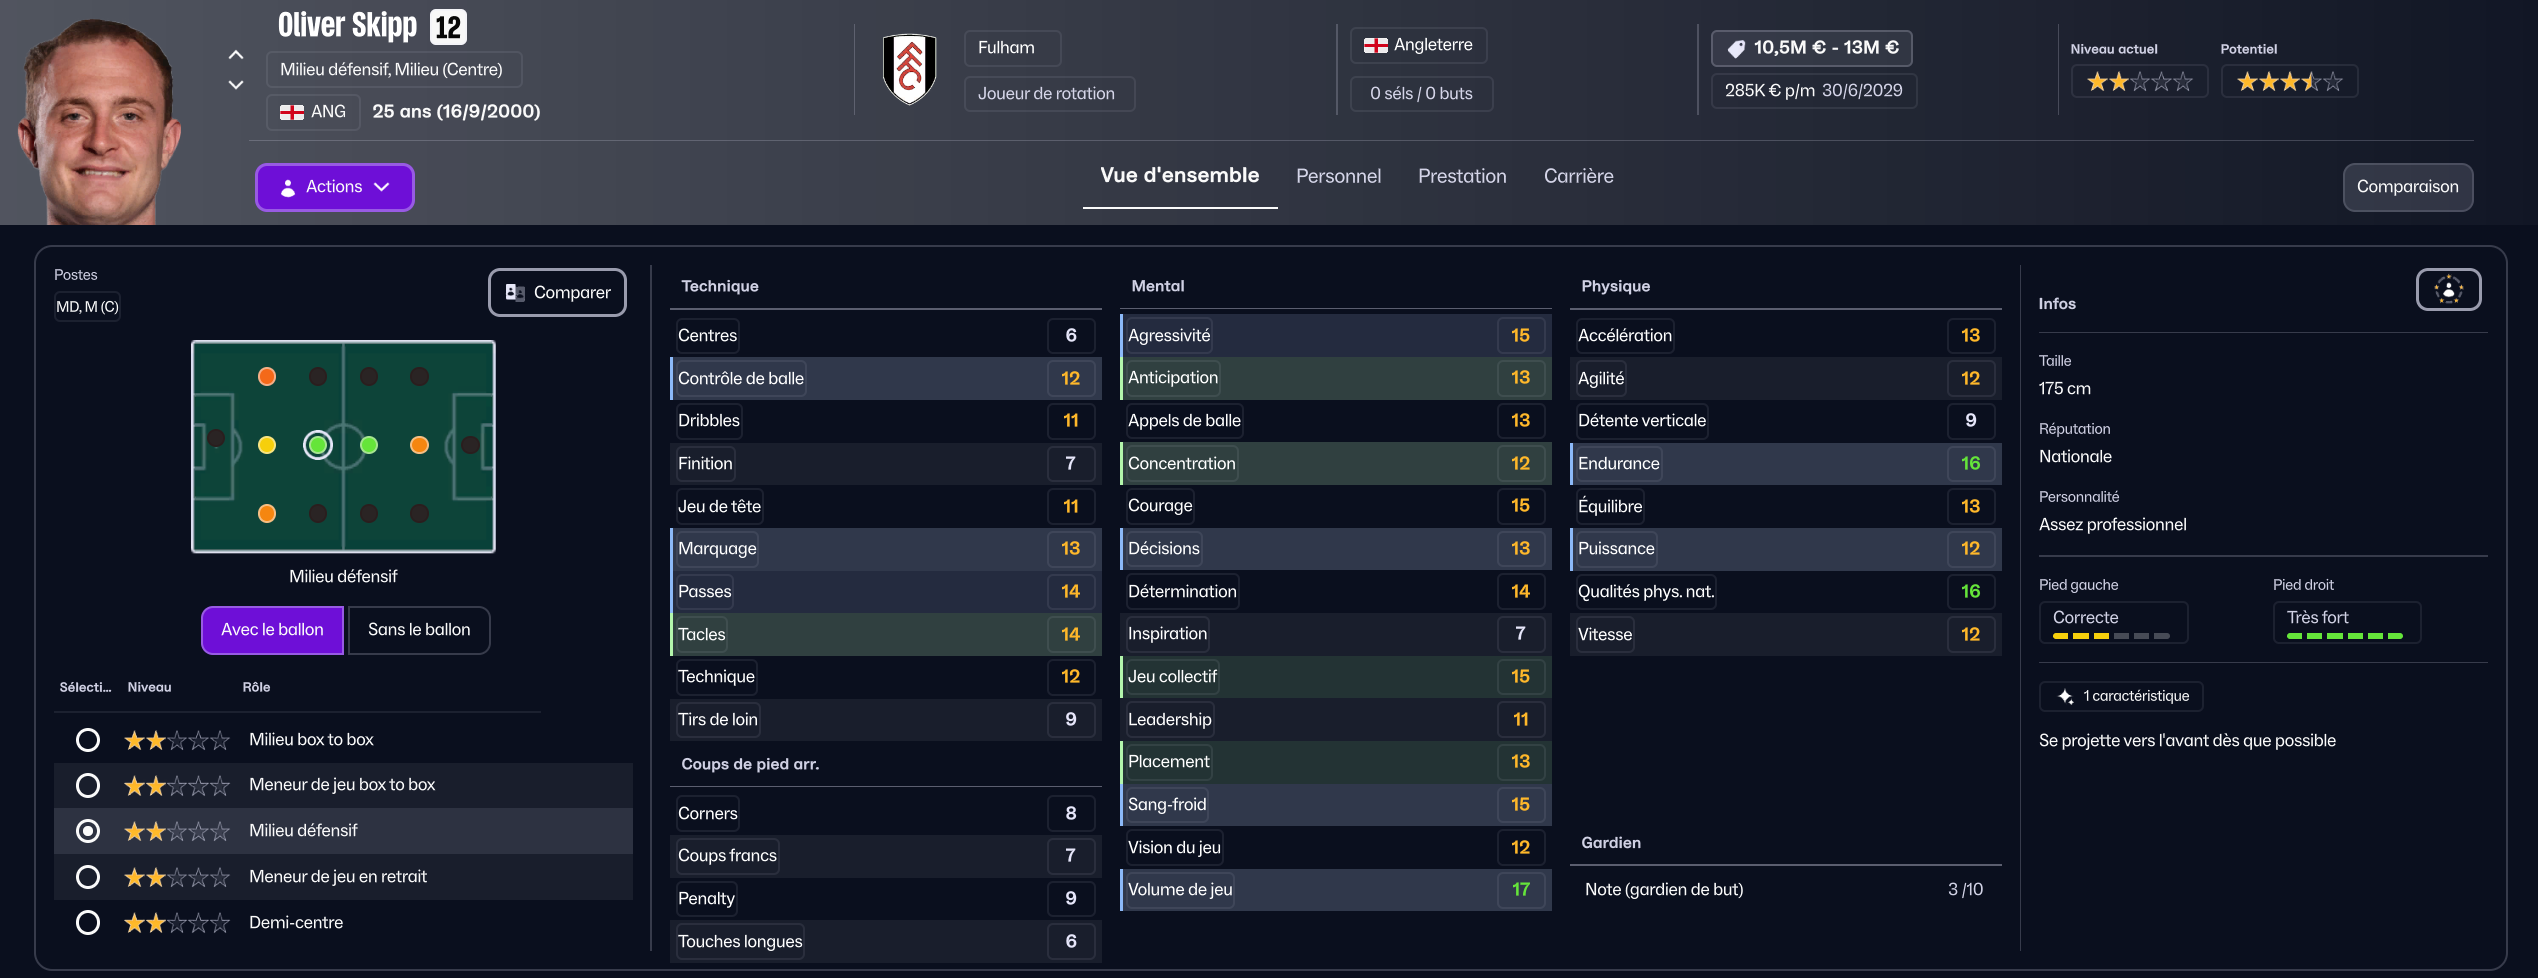Click the Comparaison button
Viewport: 2538px width, 978px height.
(x=2407, y=187)
